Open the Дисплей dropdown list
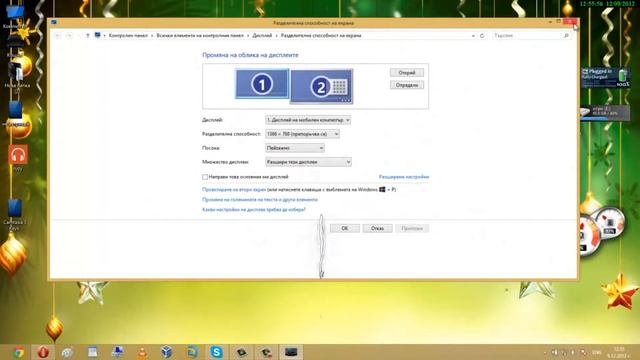The image size is (640, 360). pos(308,120)
